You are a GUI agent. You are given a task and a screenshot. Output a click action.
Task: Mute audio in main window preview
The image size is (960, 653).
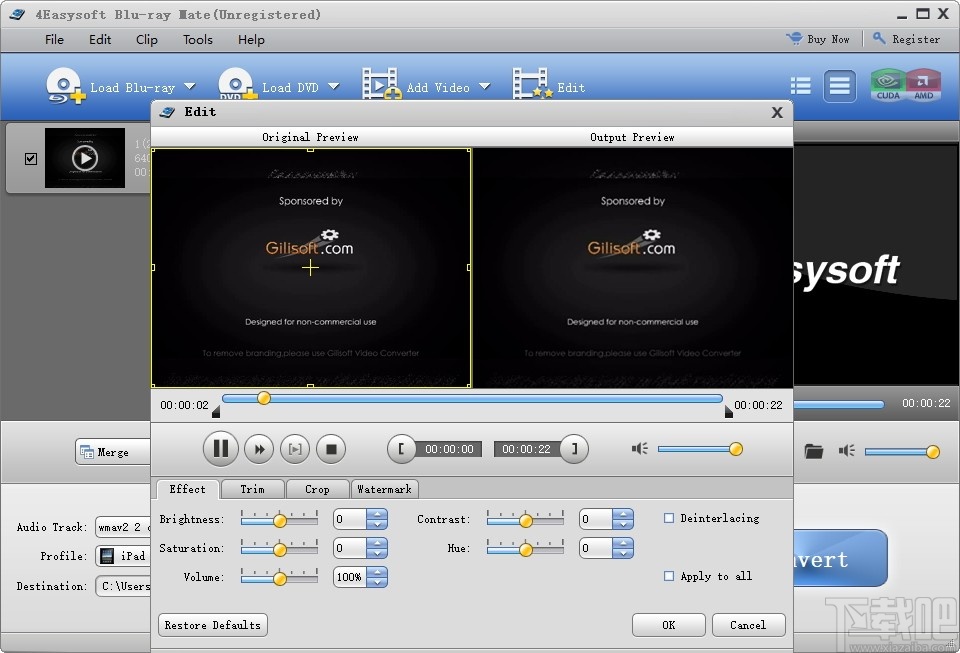click(847, 451)
